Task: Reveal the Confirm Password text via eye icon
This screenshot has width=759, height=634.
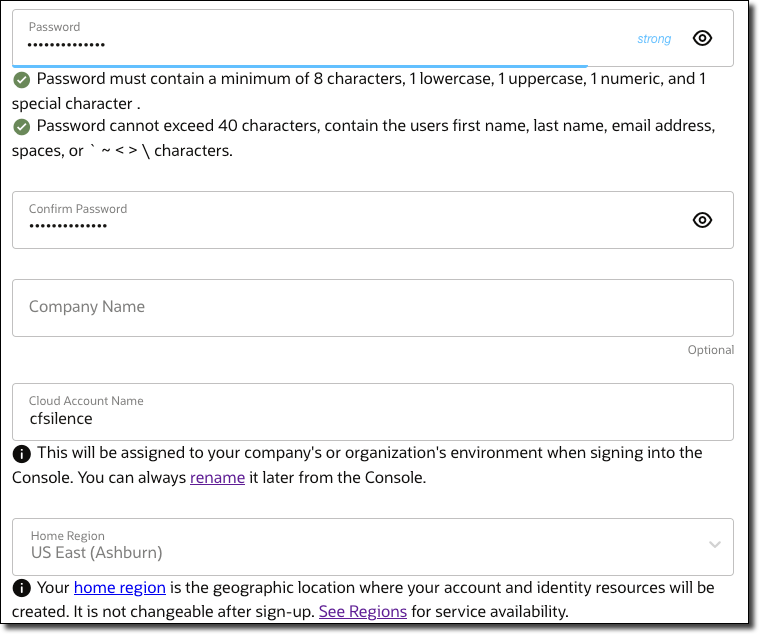Action: point(703,220)
